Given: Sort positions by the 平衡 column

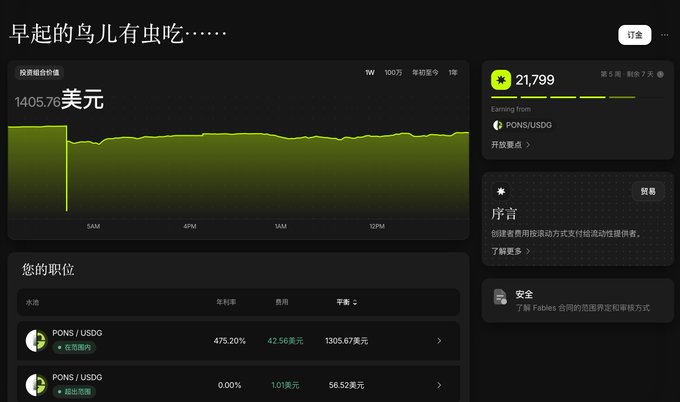Looking at the screenshot, I should (x=347, y=302).
